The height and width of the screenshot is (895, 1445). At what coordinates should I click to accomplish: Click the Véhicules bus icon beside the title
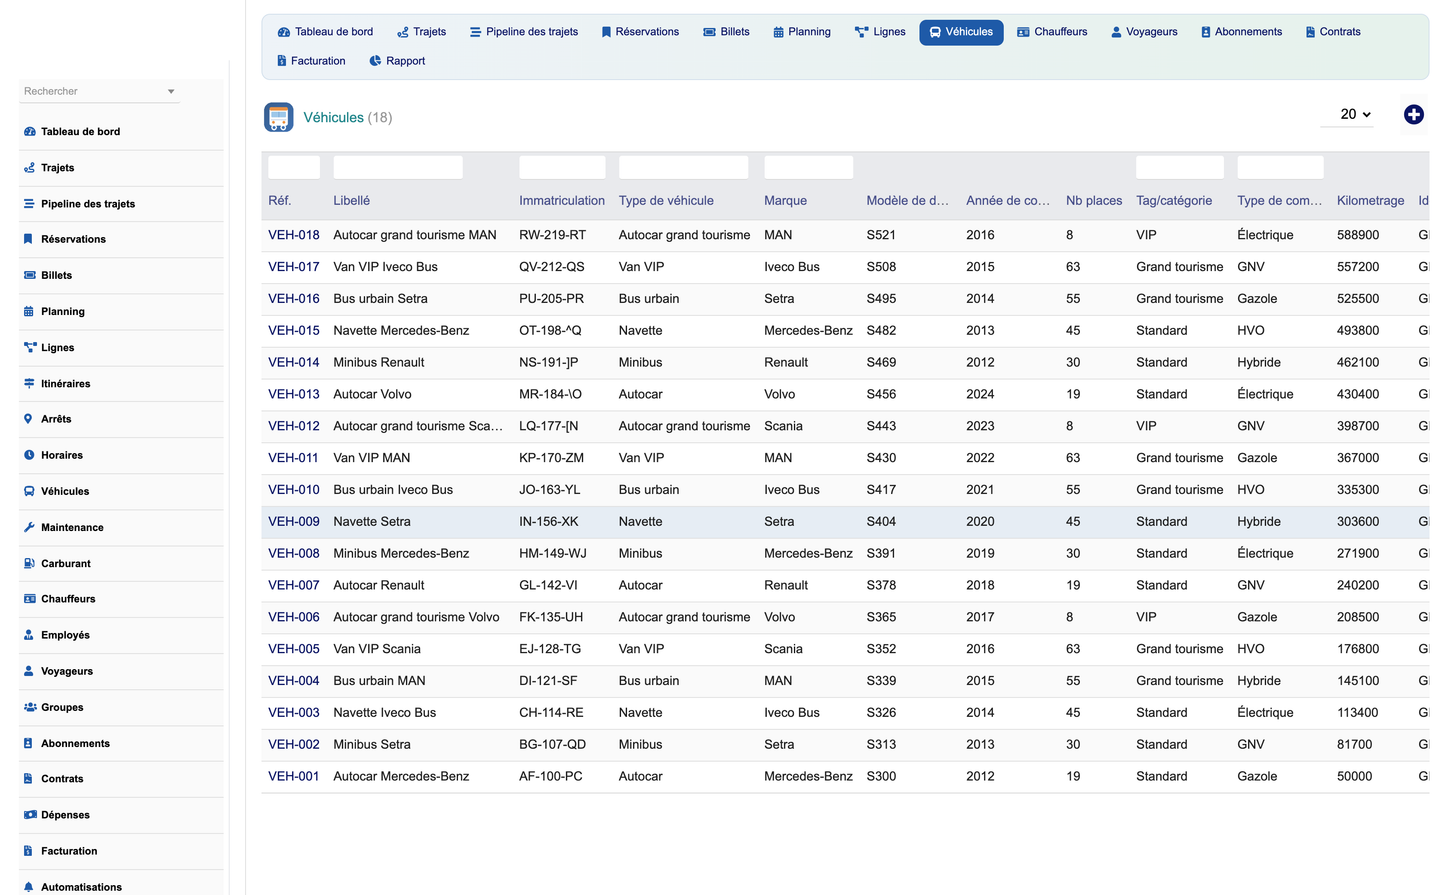coord(279,117)
